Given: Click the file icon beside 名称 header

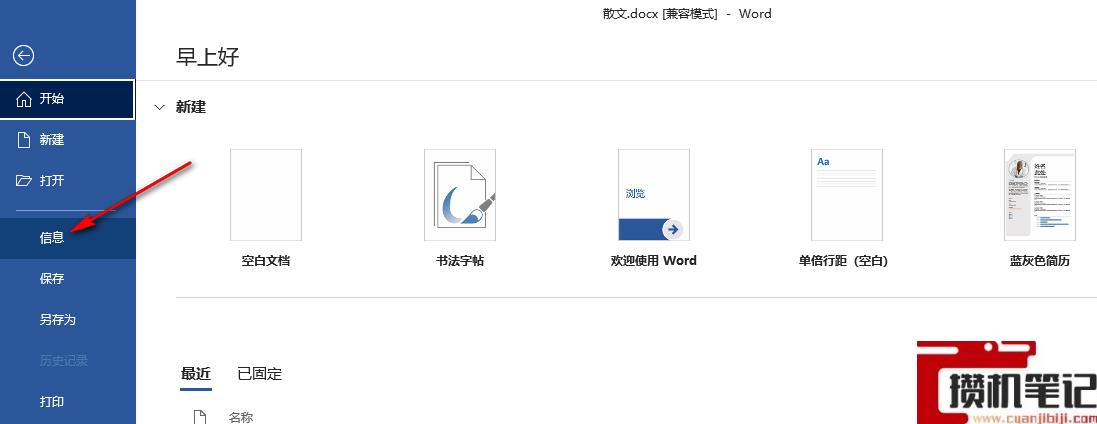Looking at the screenshot, I should [199, 417].
